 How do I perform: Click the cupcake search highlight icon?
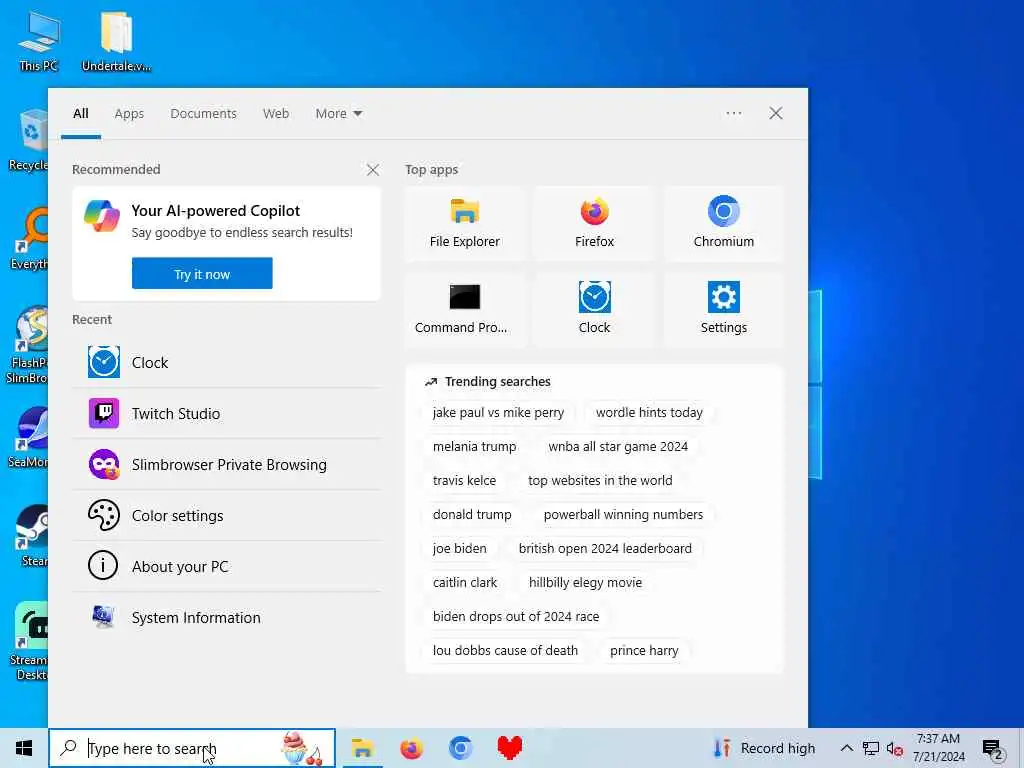pos(300,748)
